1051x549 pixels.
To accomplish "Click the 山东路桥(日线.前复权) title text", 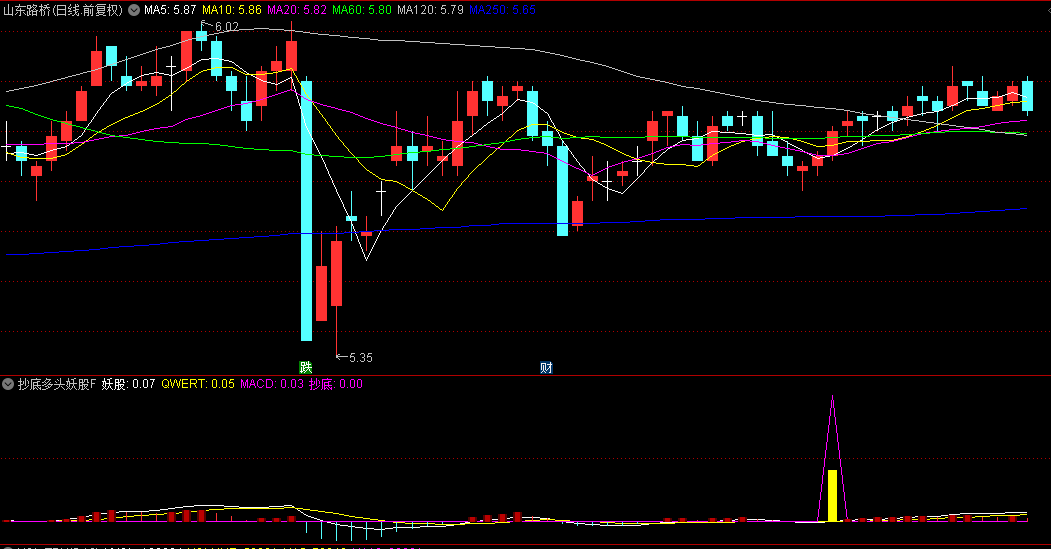I will [x=63, y=10].
